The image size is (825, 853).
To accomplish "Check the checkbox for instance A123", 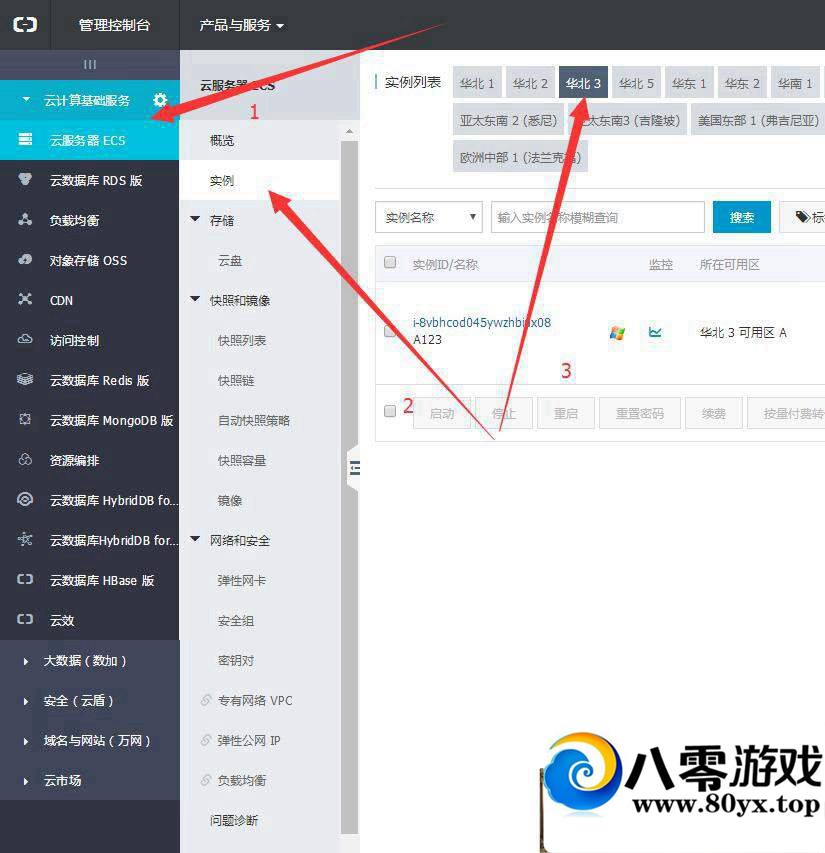I will (x=389, y=331).
